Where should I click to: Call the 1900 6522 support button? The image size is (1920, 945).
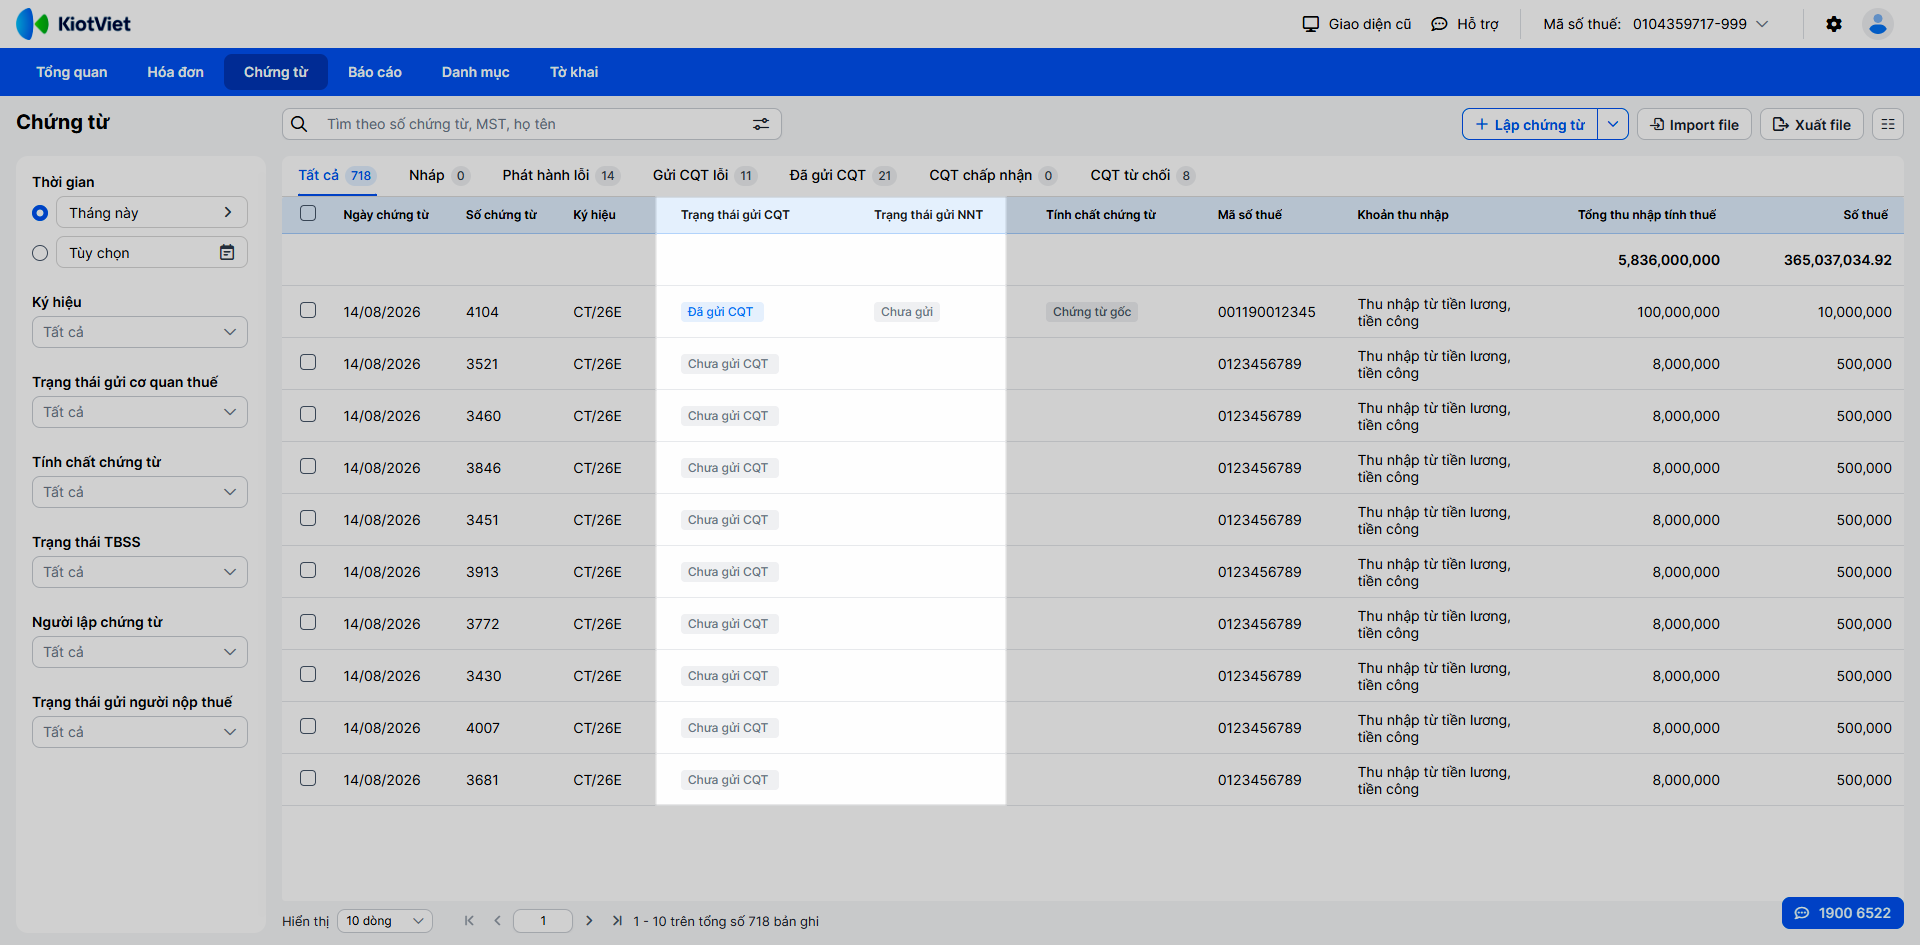pos(1842,913)
